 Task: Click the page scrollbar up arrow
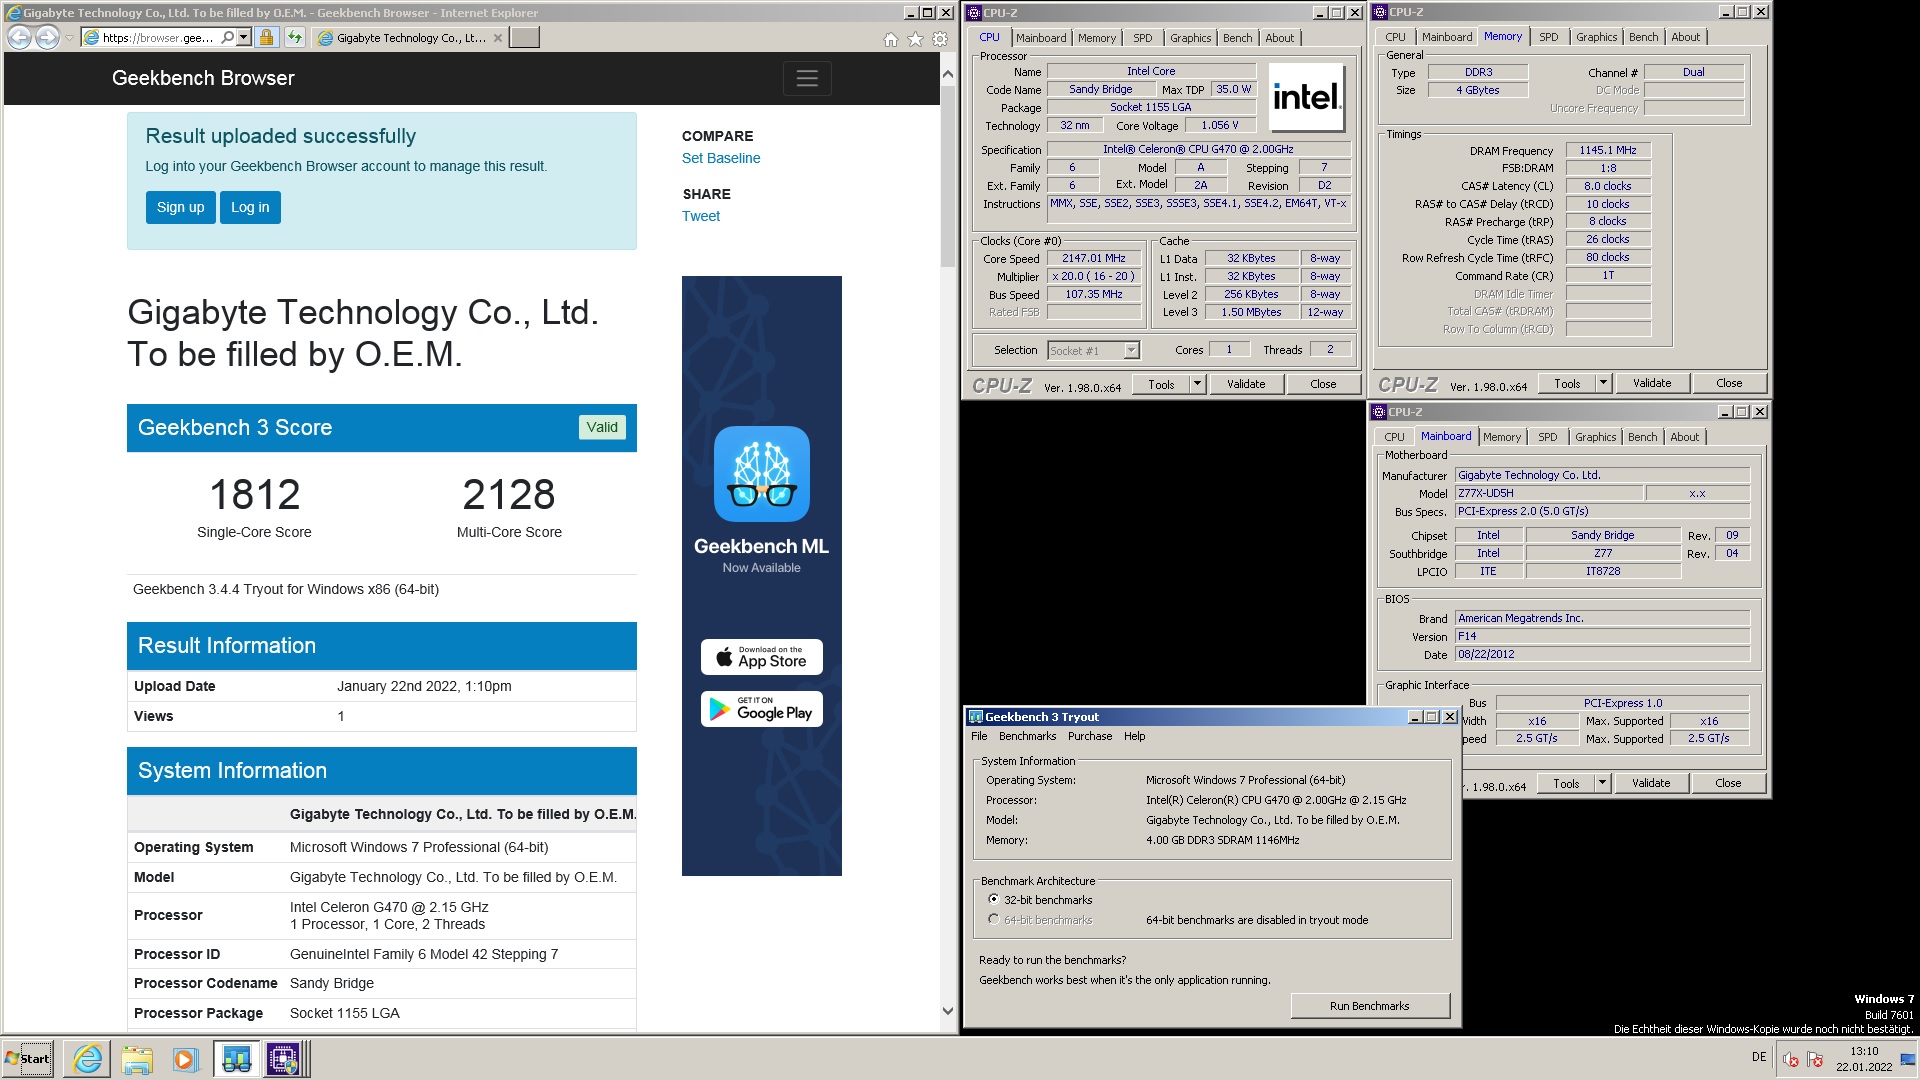[948, 75]
